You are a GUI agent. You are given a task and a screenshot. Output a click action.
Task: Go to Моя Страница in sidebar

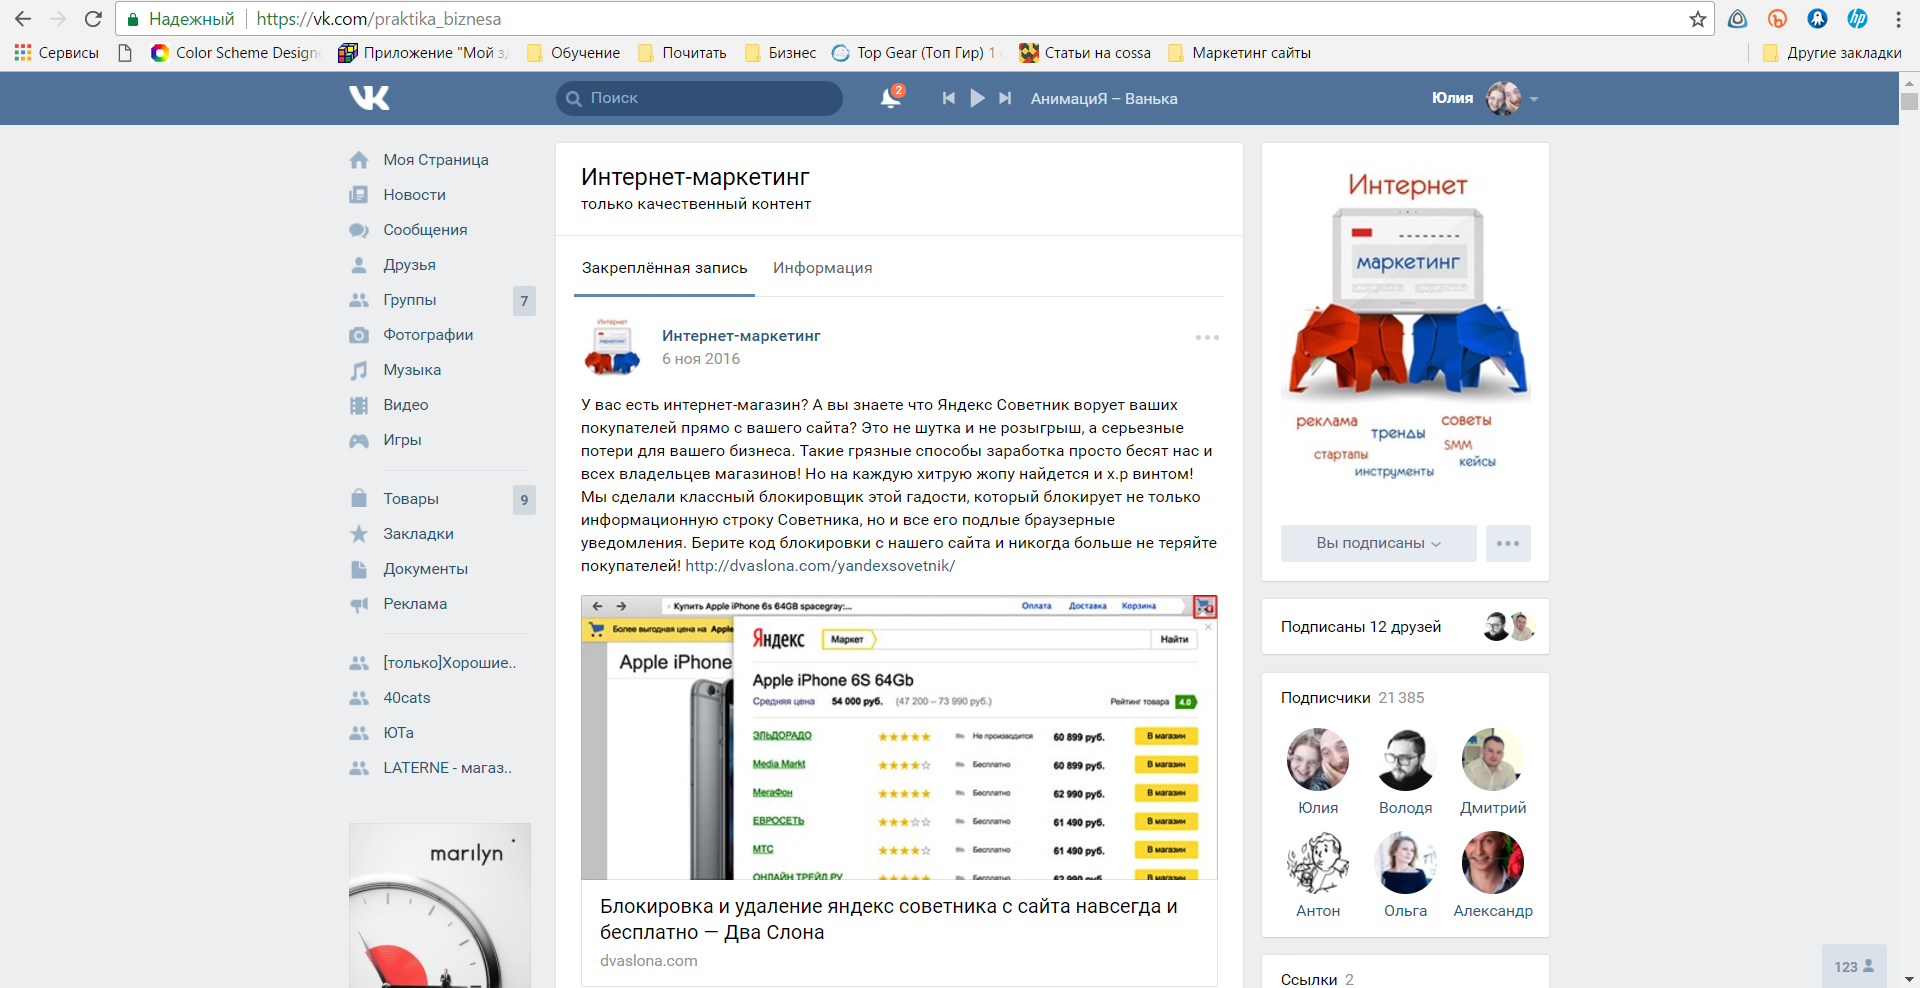(x=436, y=160)
